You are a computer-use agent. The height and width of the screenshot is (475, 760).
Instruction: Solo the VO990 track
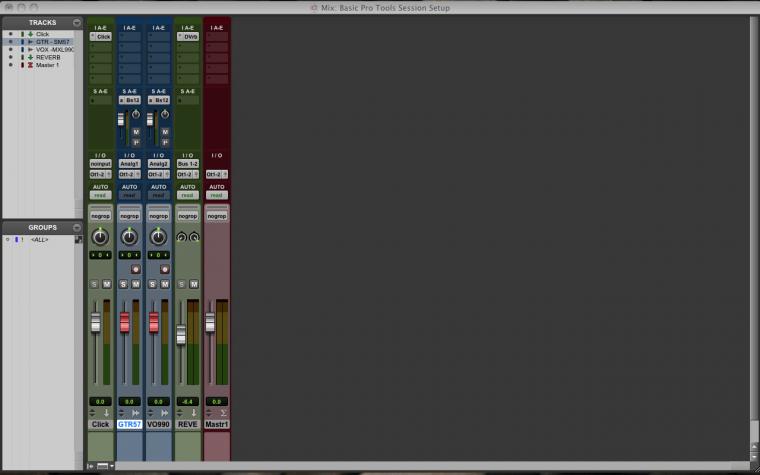153,284
